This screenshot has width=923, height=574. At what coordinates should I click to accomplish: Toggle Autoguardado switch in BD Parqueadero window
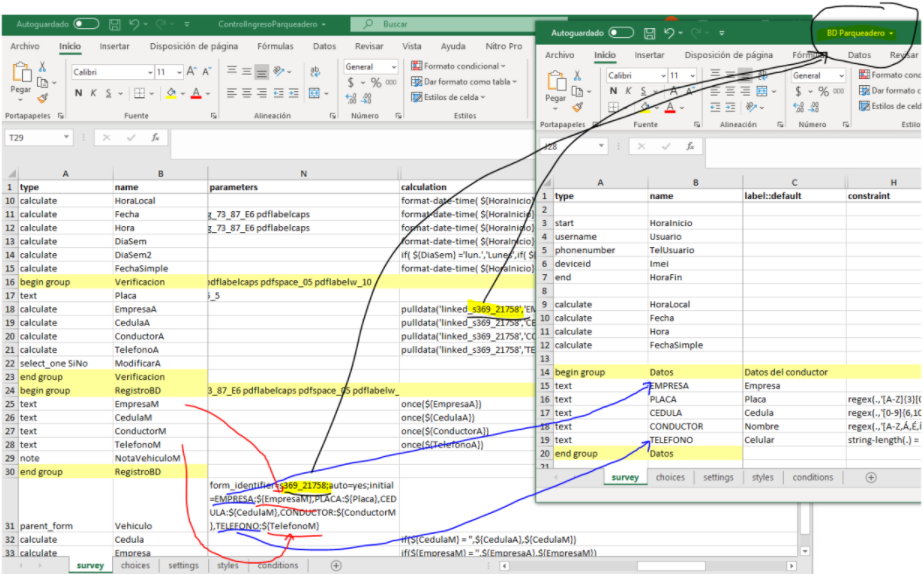[621, 33]
